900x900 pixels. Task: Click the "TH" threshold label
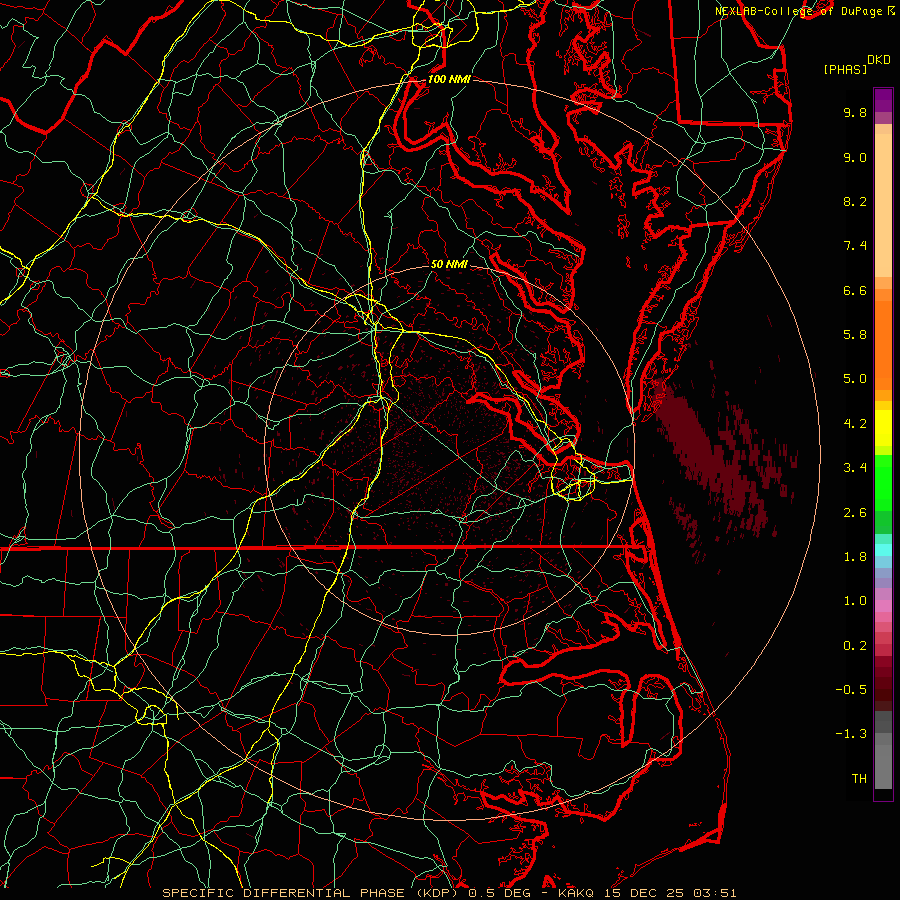click(859, 779)
